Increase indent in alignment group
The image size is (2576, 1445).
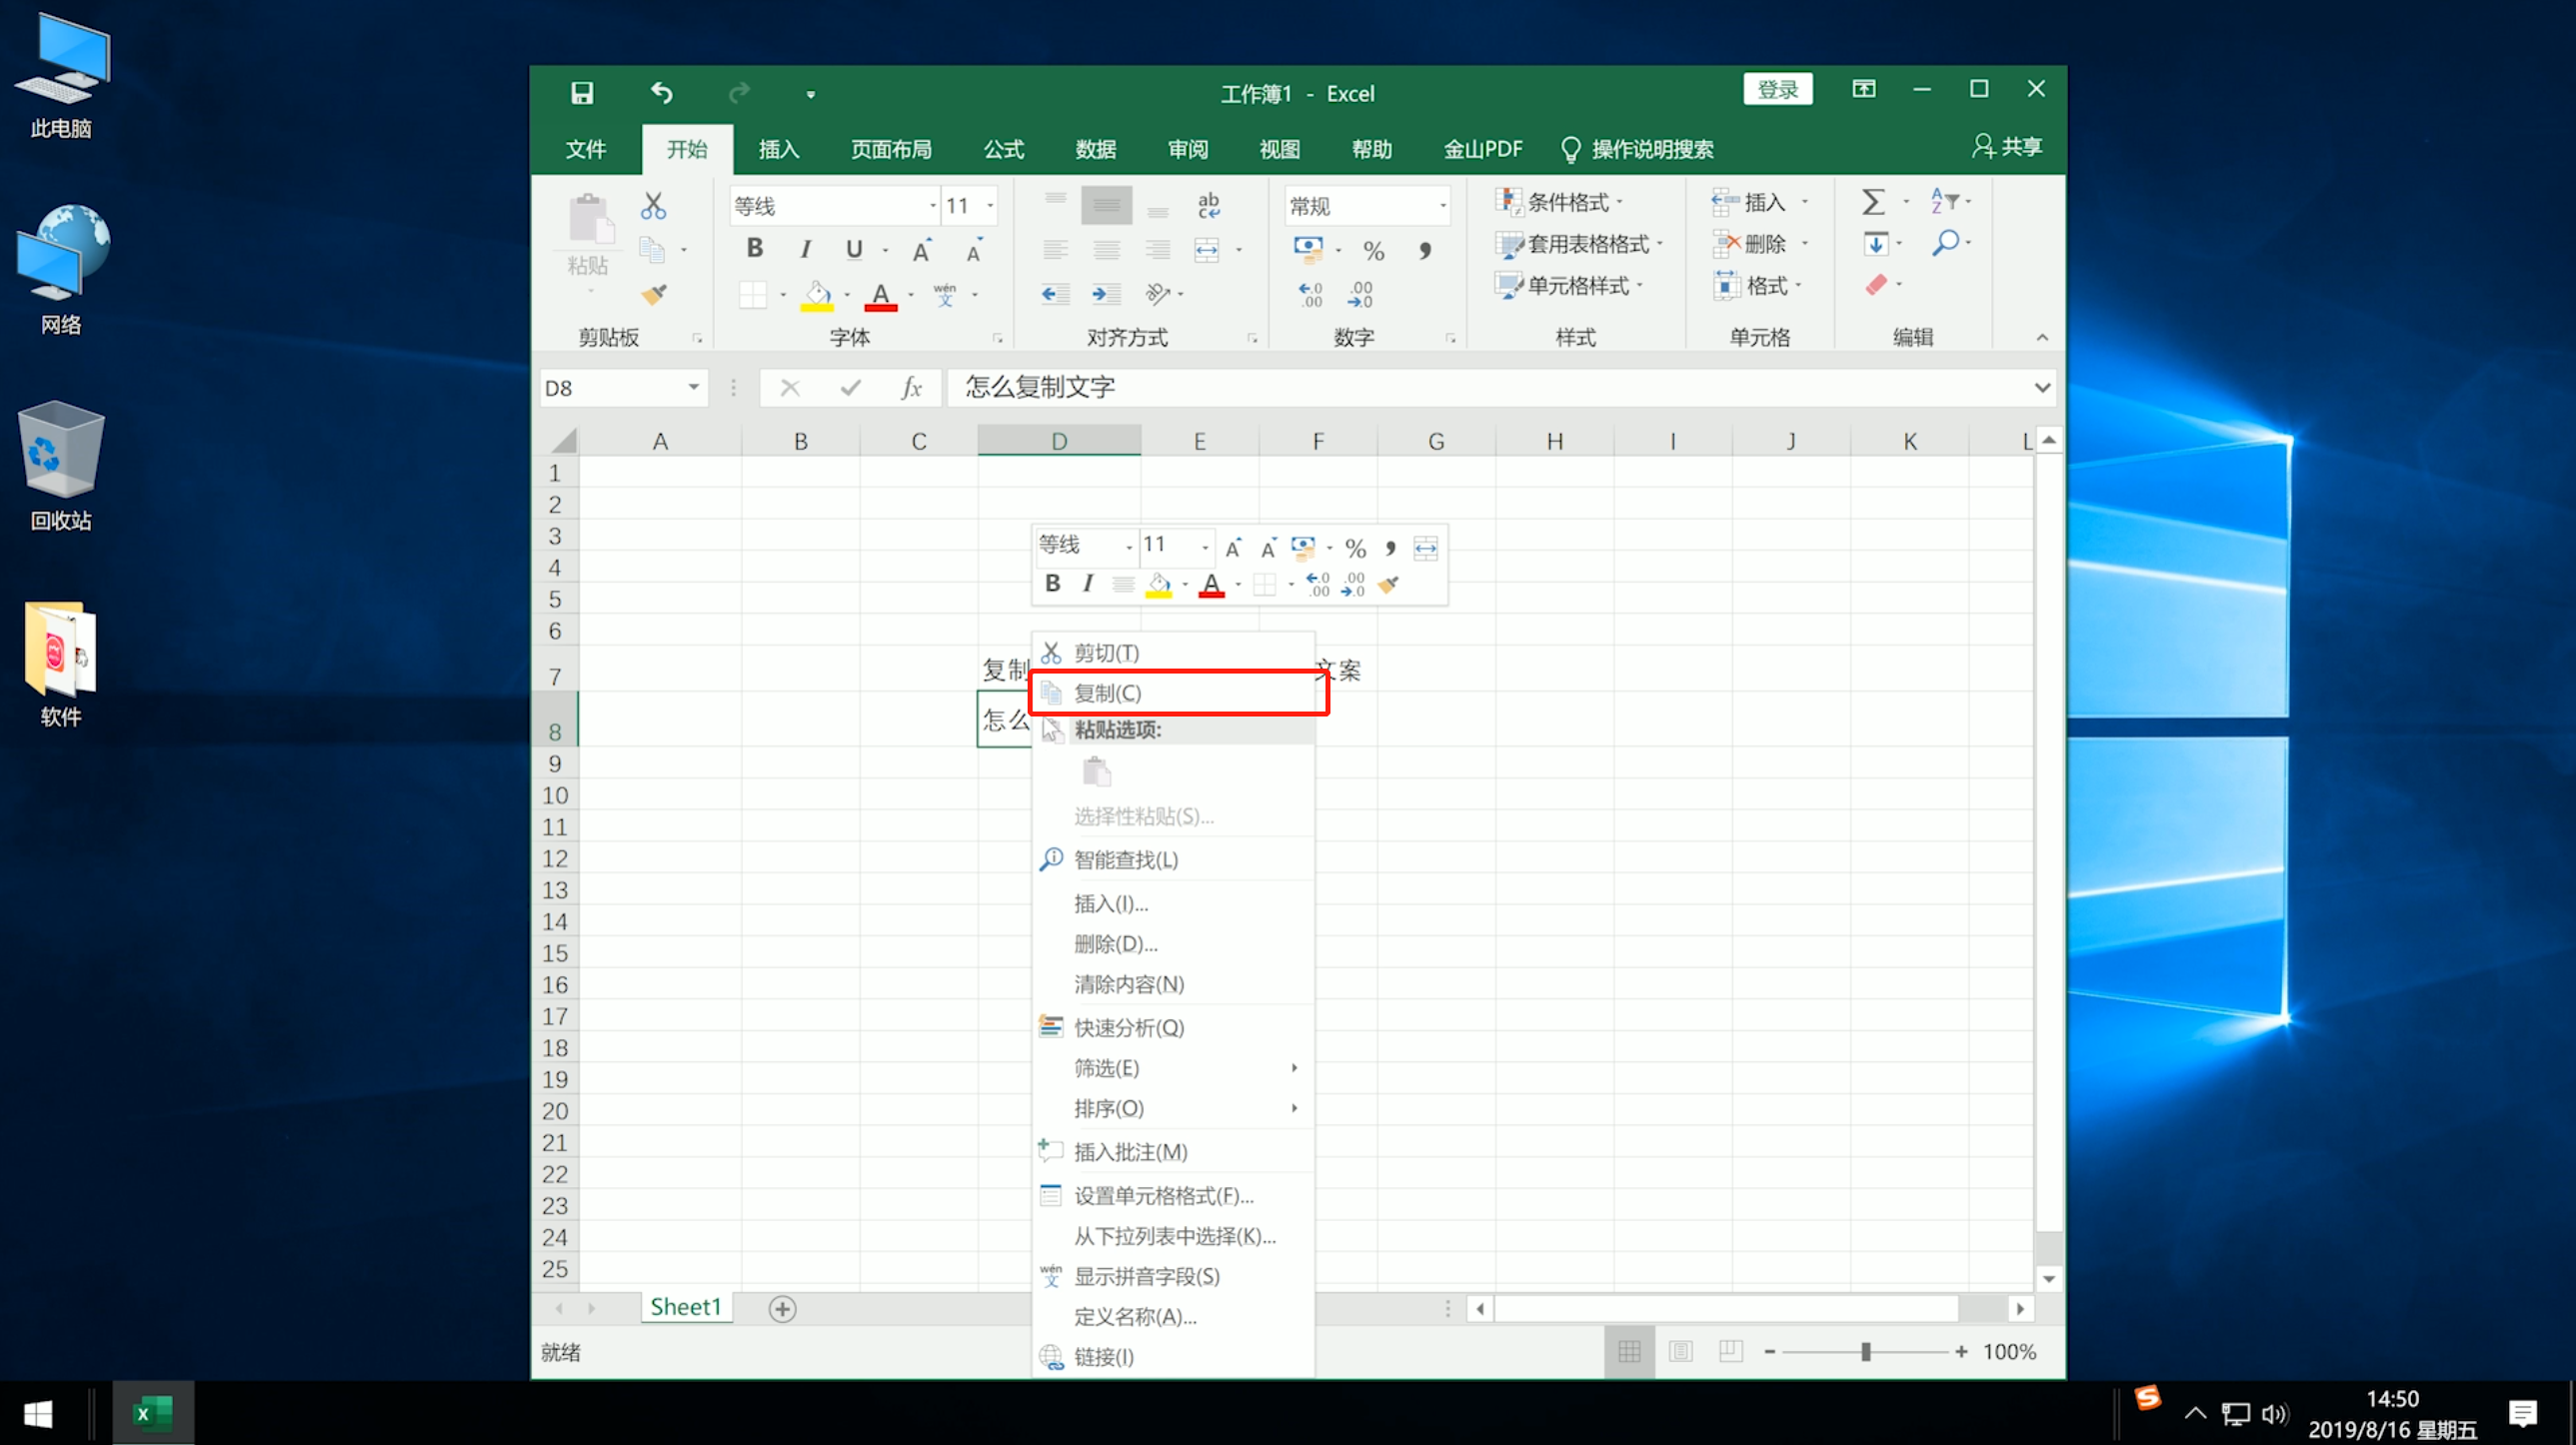coord(1106,294)
